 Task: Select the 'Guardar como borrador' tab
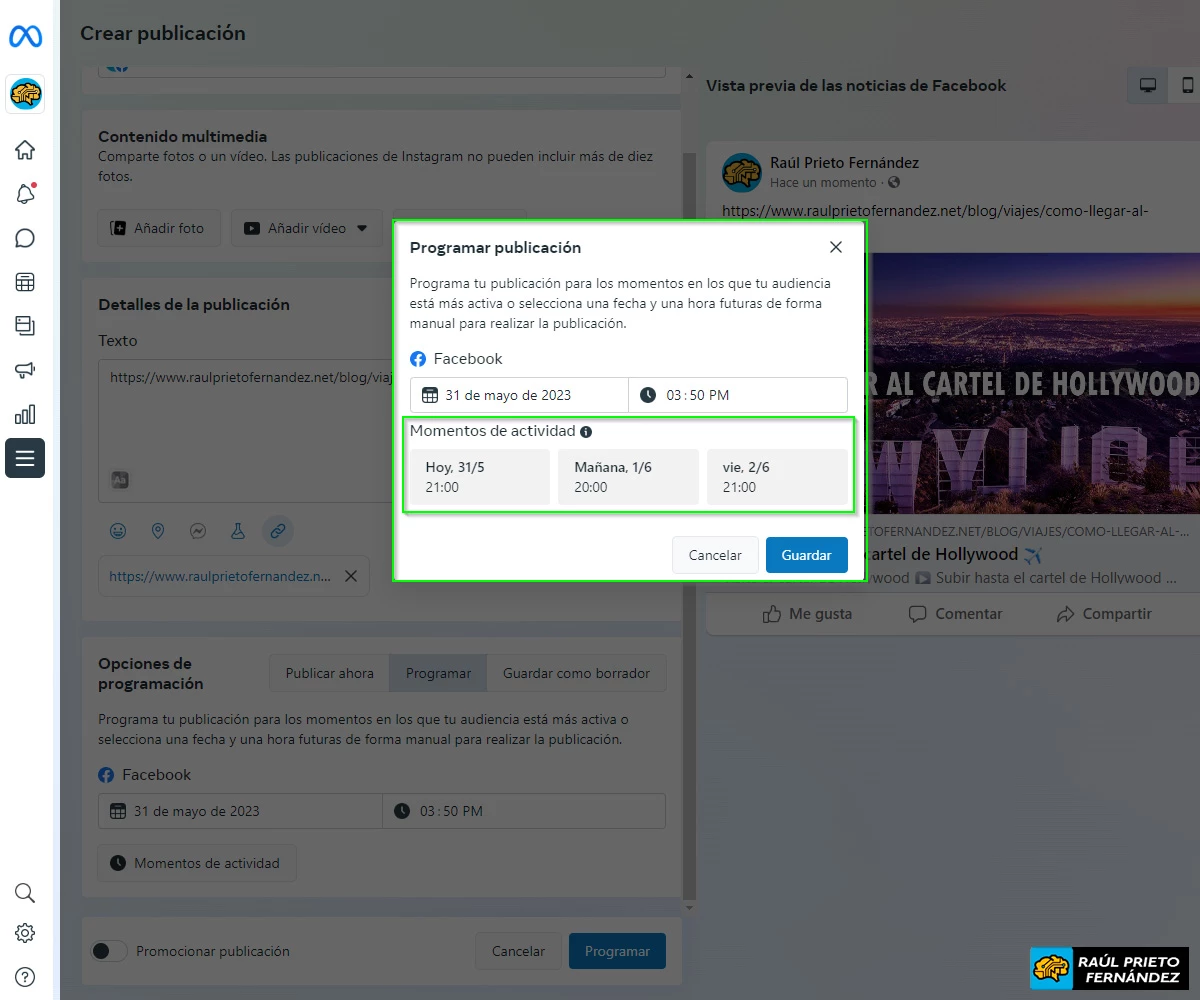(576, 673)
